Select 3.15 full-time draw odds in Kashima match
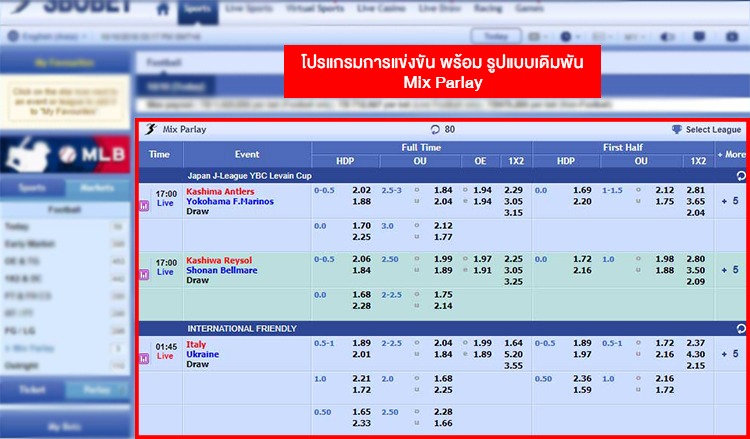The image size is (750, 439). [513, 213]
